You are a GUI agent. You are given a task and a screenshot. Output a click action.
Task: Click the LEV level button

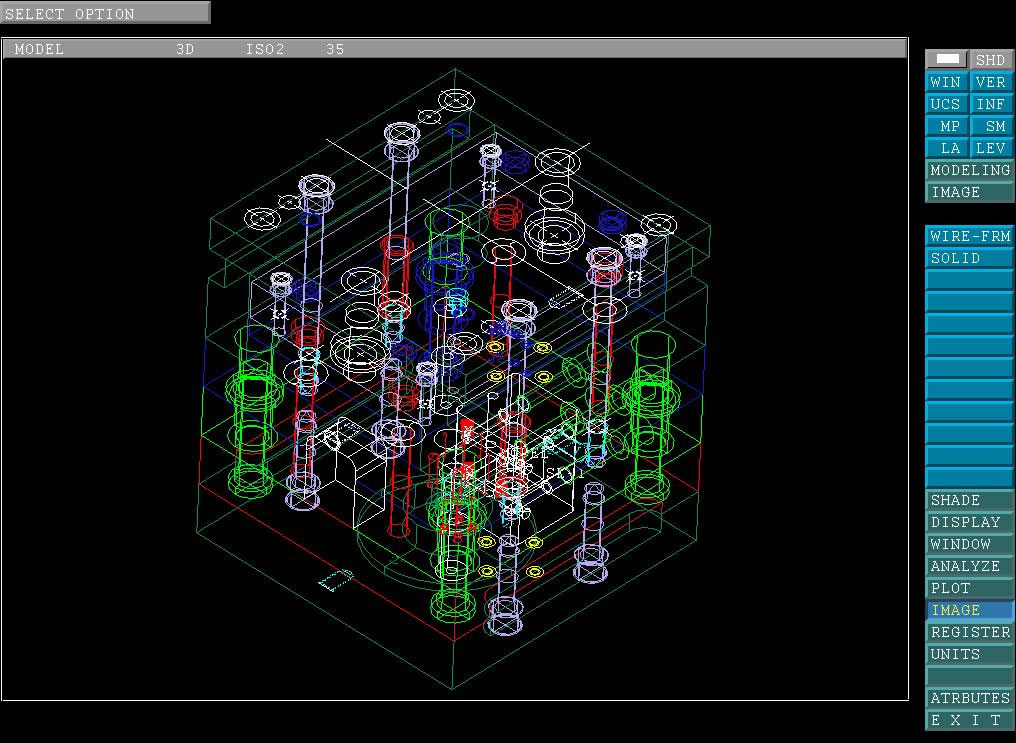[x=991, y=148]
